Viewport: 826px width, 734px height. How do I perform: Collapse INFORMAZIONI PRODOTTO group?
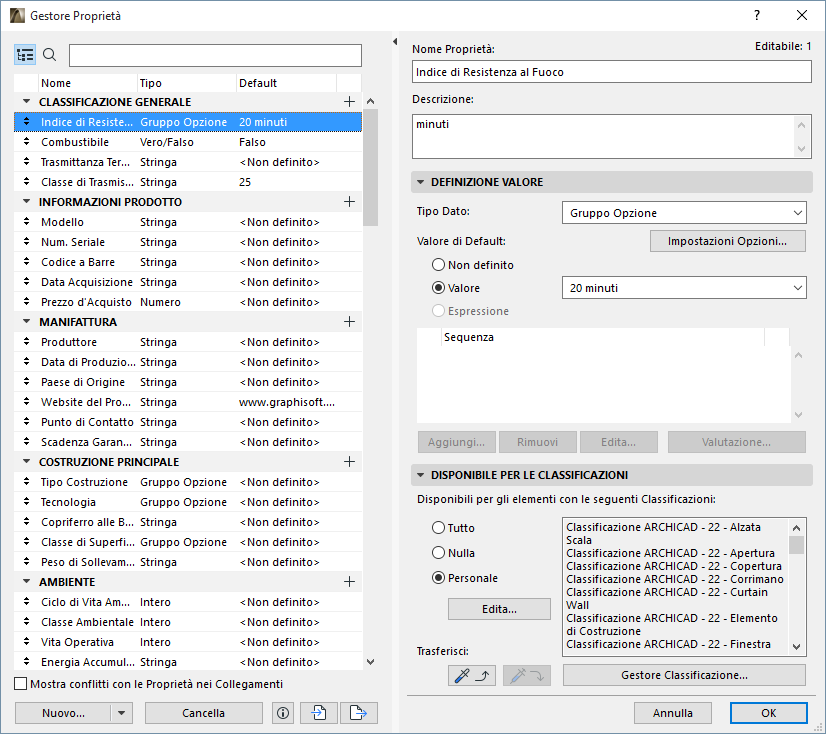click(26, 201)
